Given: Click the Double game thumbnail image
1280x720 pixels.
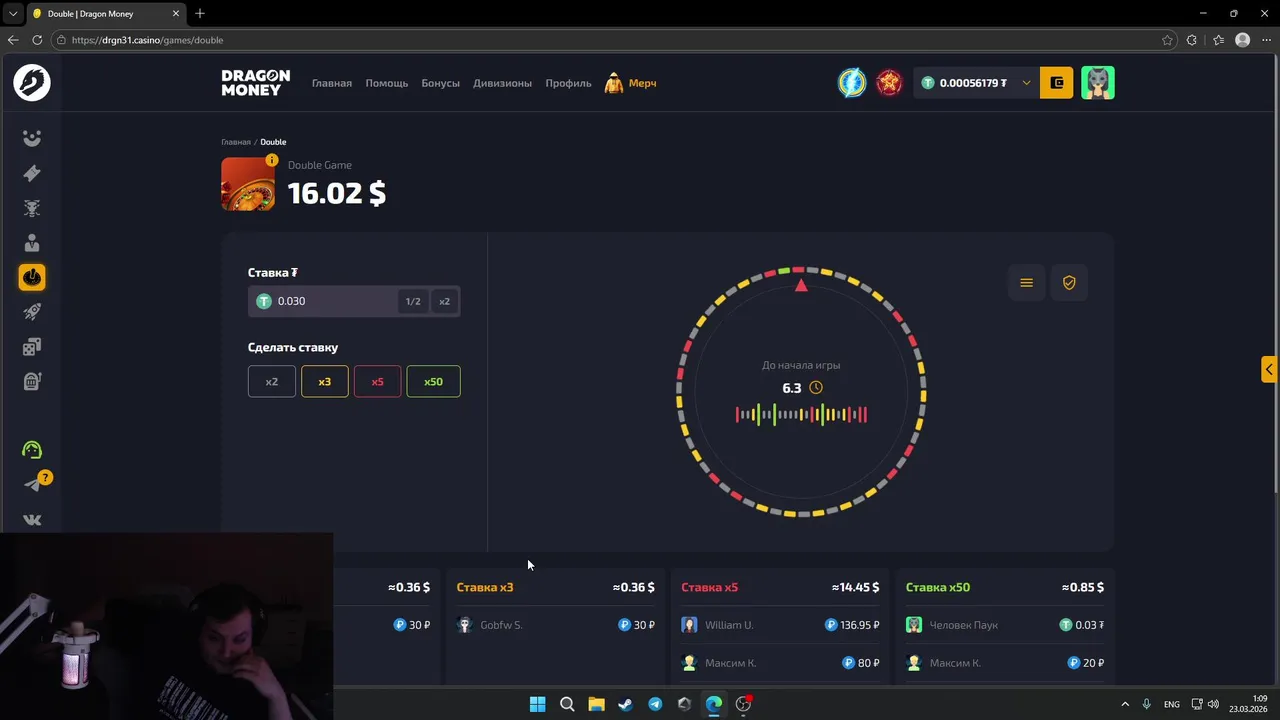Looking at the screenshot, I should pos(248,184).
